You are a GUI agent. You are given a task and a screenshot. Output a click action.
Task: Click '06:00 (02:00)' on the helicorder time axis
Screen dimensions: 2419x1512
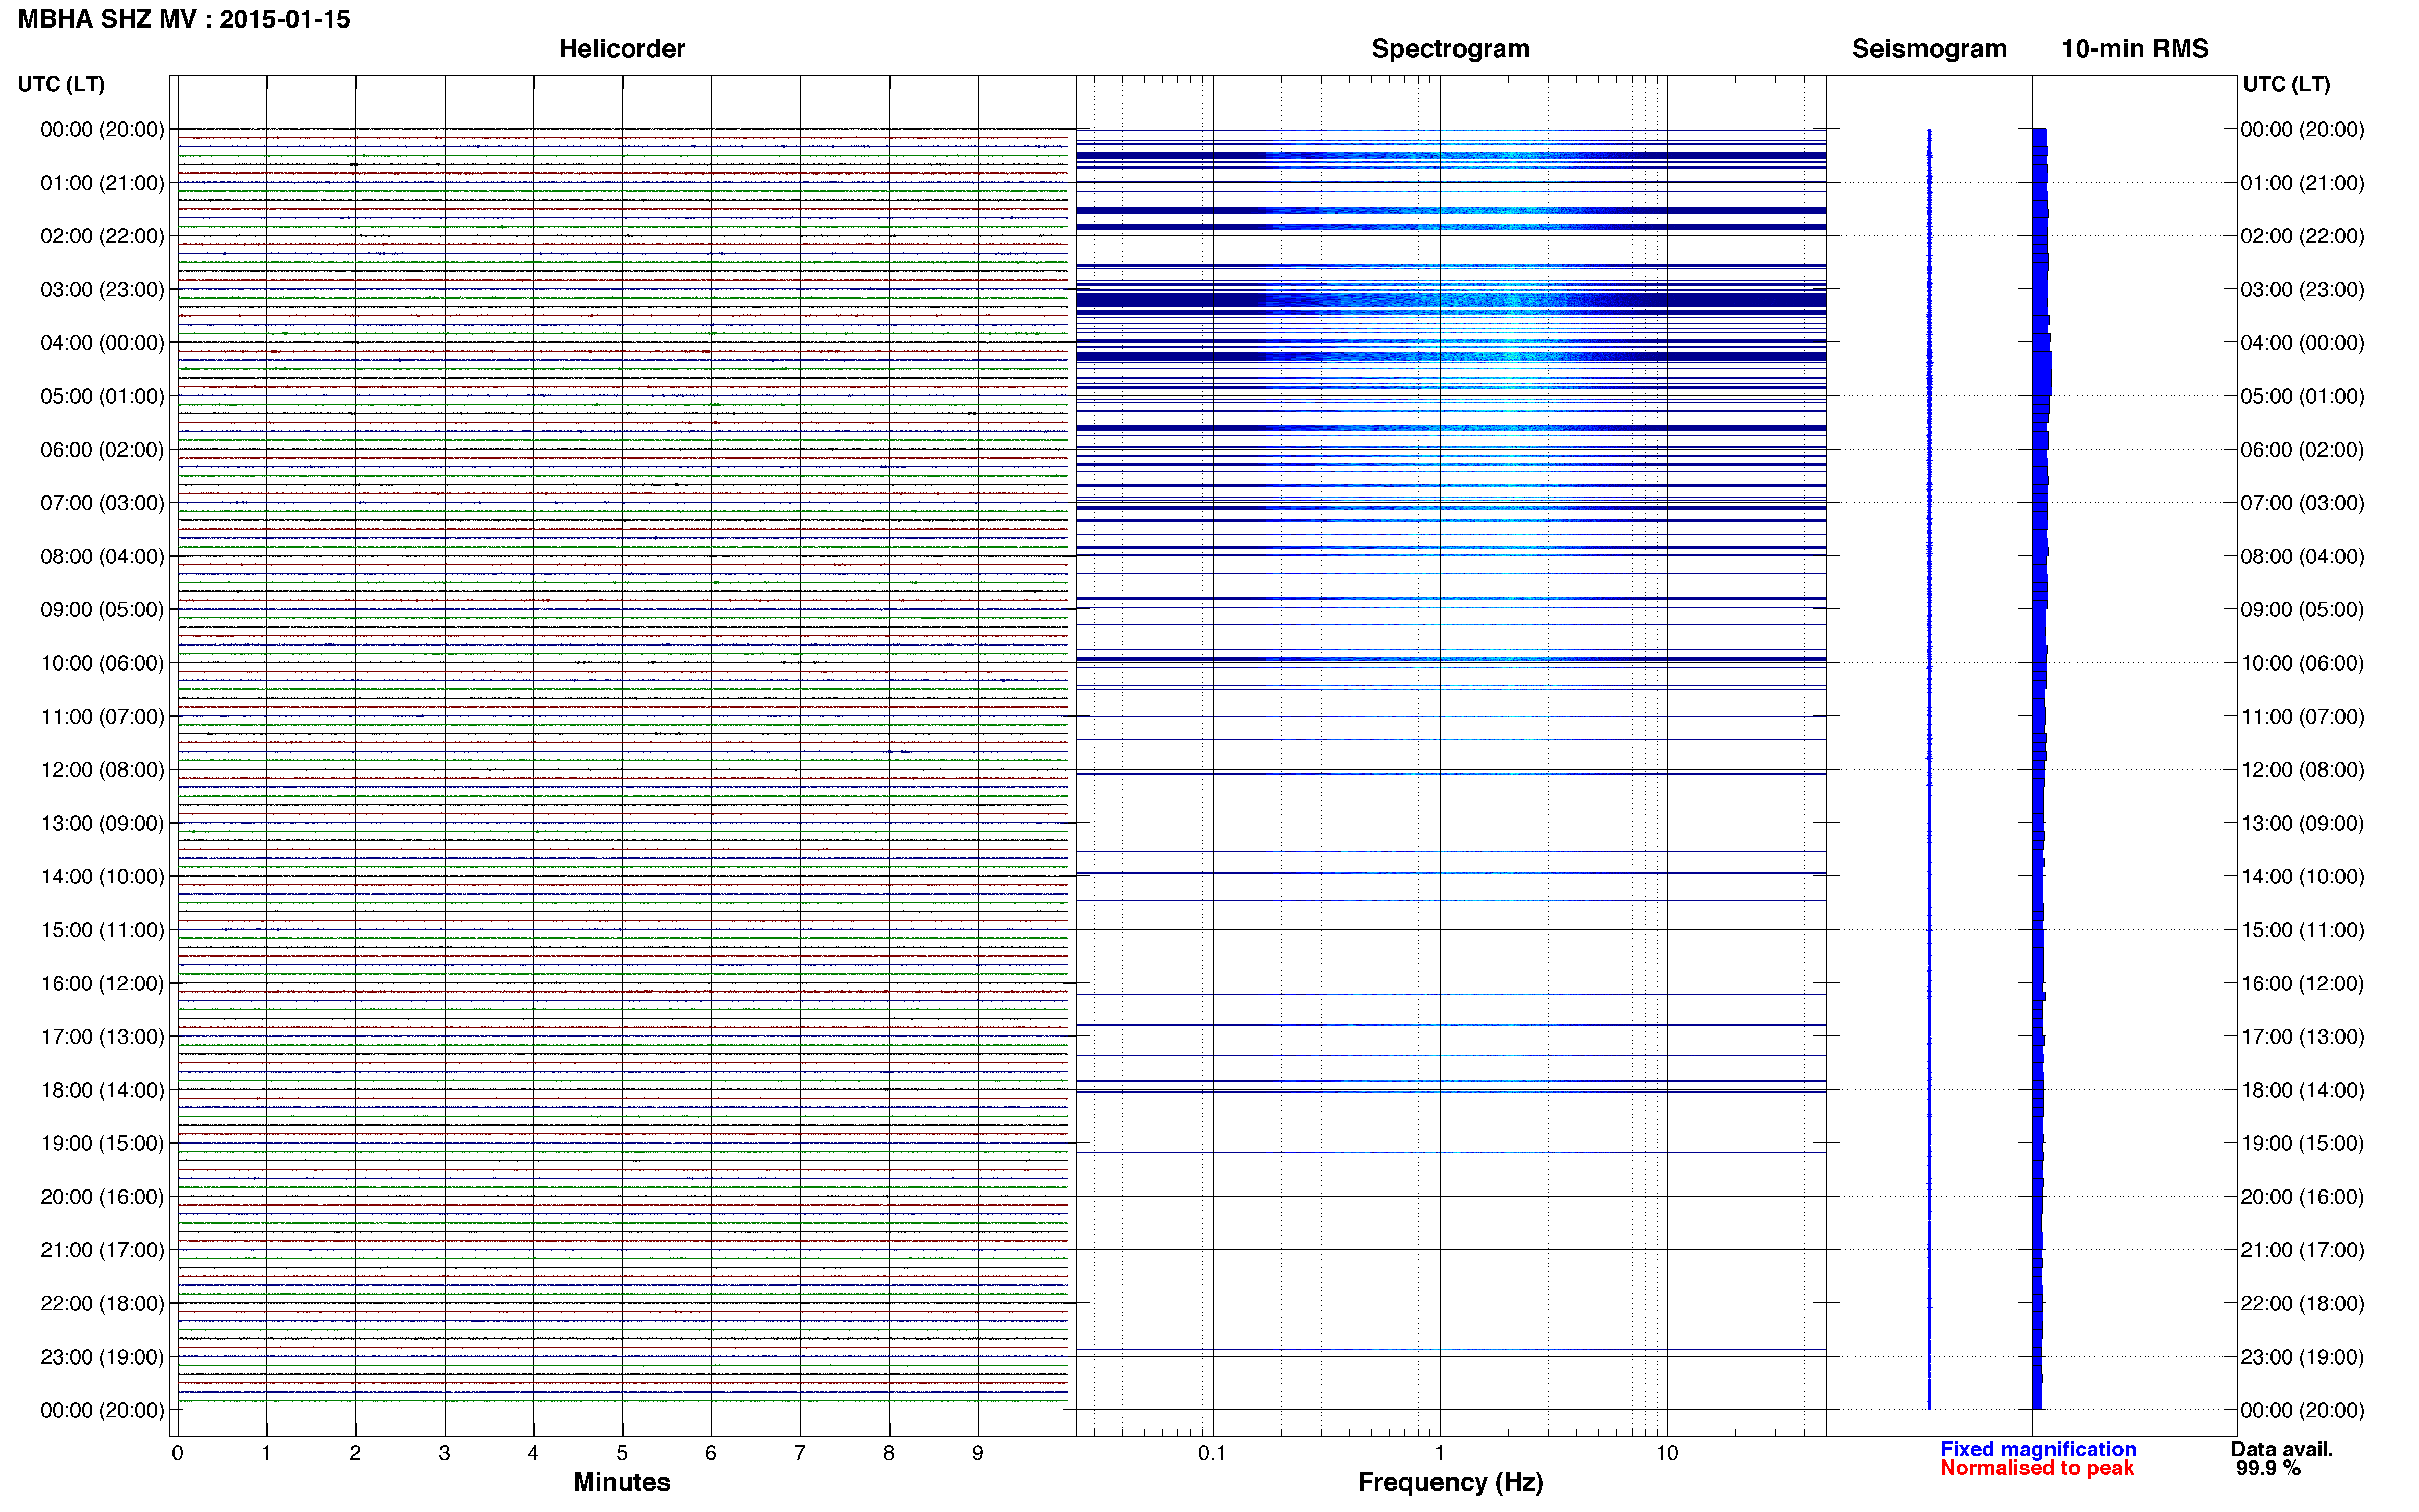[102, 450]
